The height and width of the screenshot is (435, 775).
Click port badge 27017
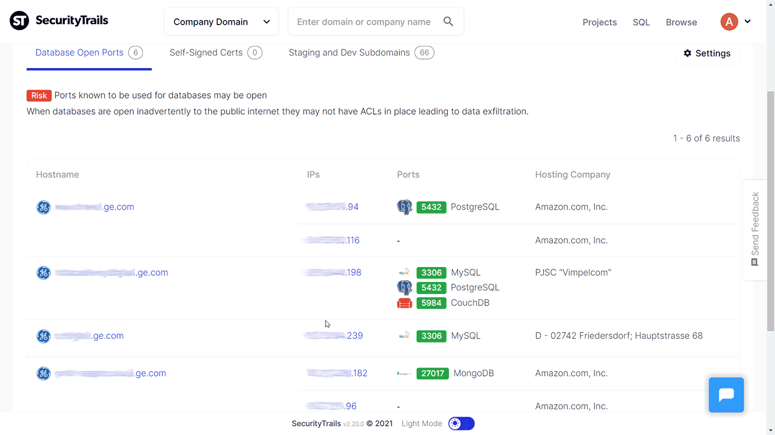point(432,374)
